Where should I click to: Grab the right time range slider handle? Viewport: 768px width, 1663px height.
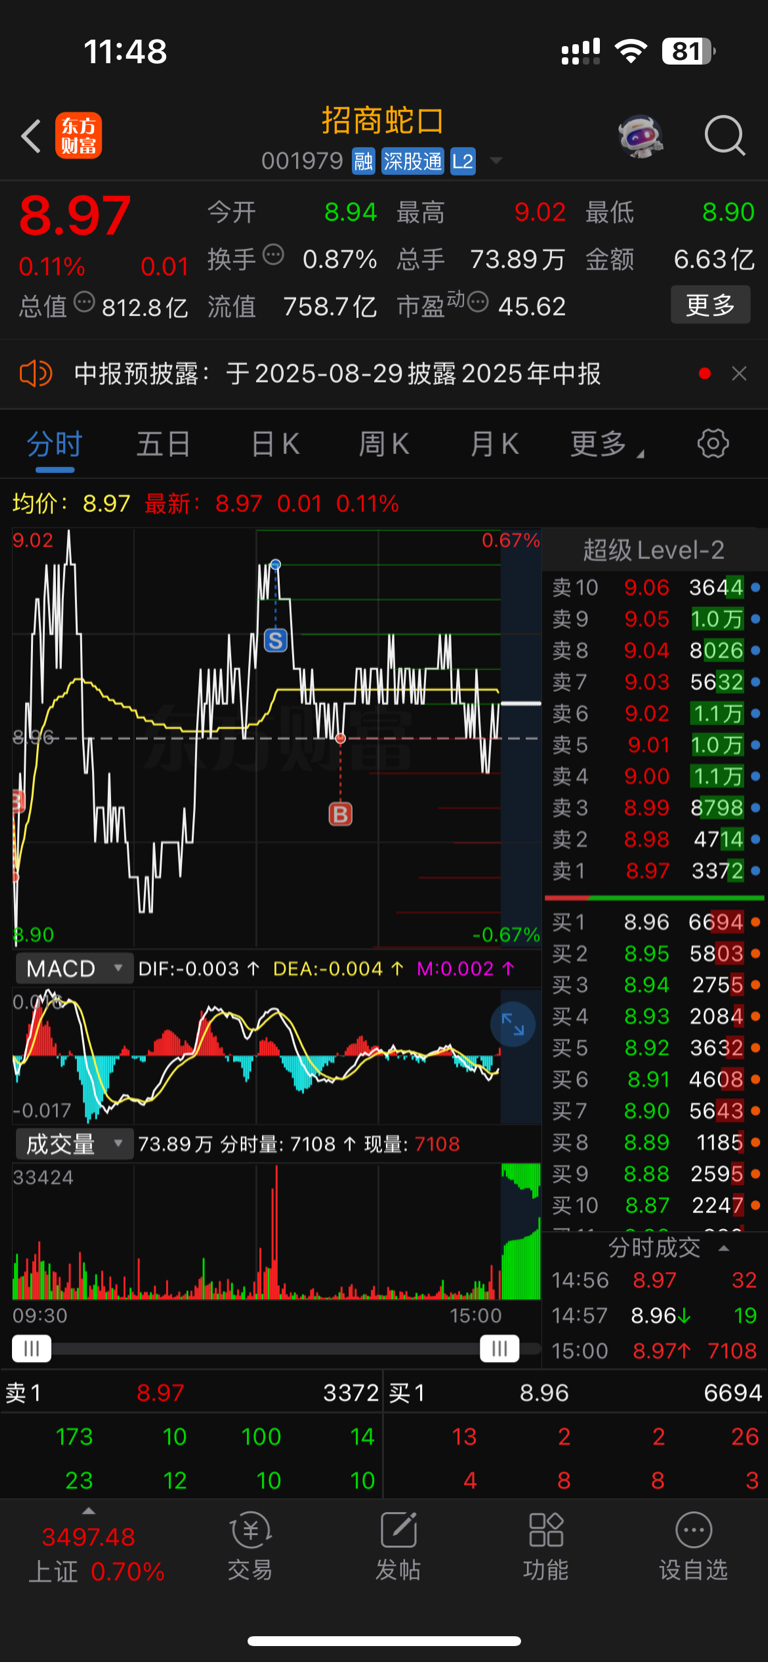499,1349
